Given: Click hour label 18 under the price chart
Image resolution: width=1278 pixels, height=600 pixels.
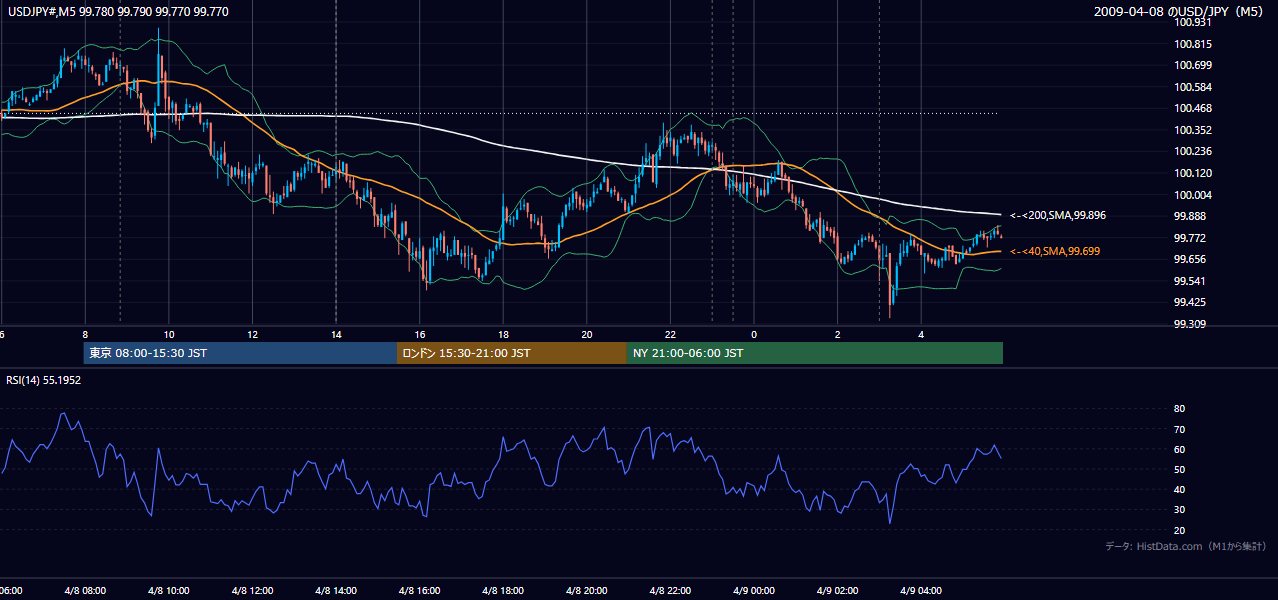Looking at the screenshot, I should pos(504,334).
